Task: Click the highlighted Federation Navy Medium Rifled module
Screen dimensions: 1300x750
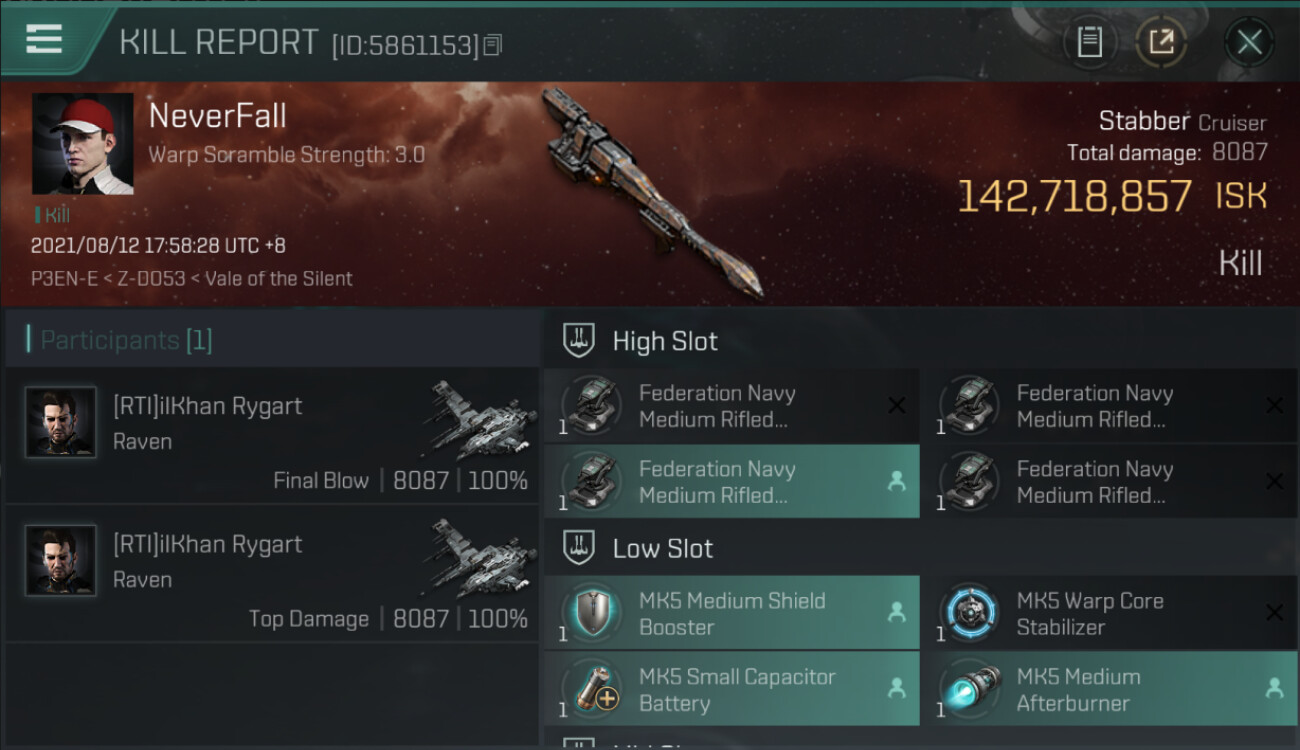Action: [x=731, y=481]
